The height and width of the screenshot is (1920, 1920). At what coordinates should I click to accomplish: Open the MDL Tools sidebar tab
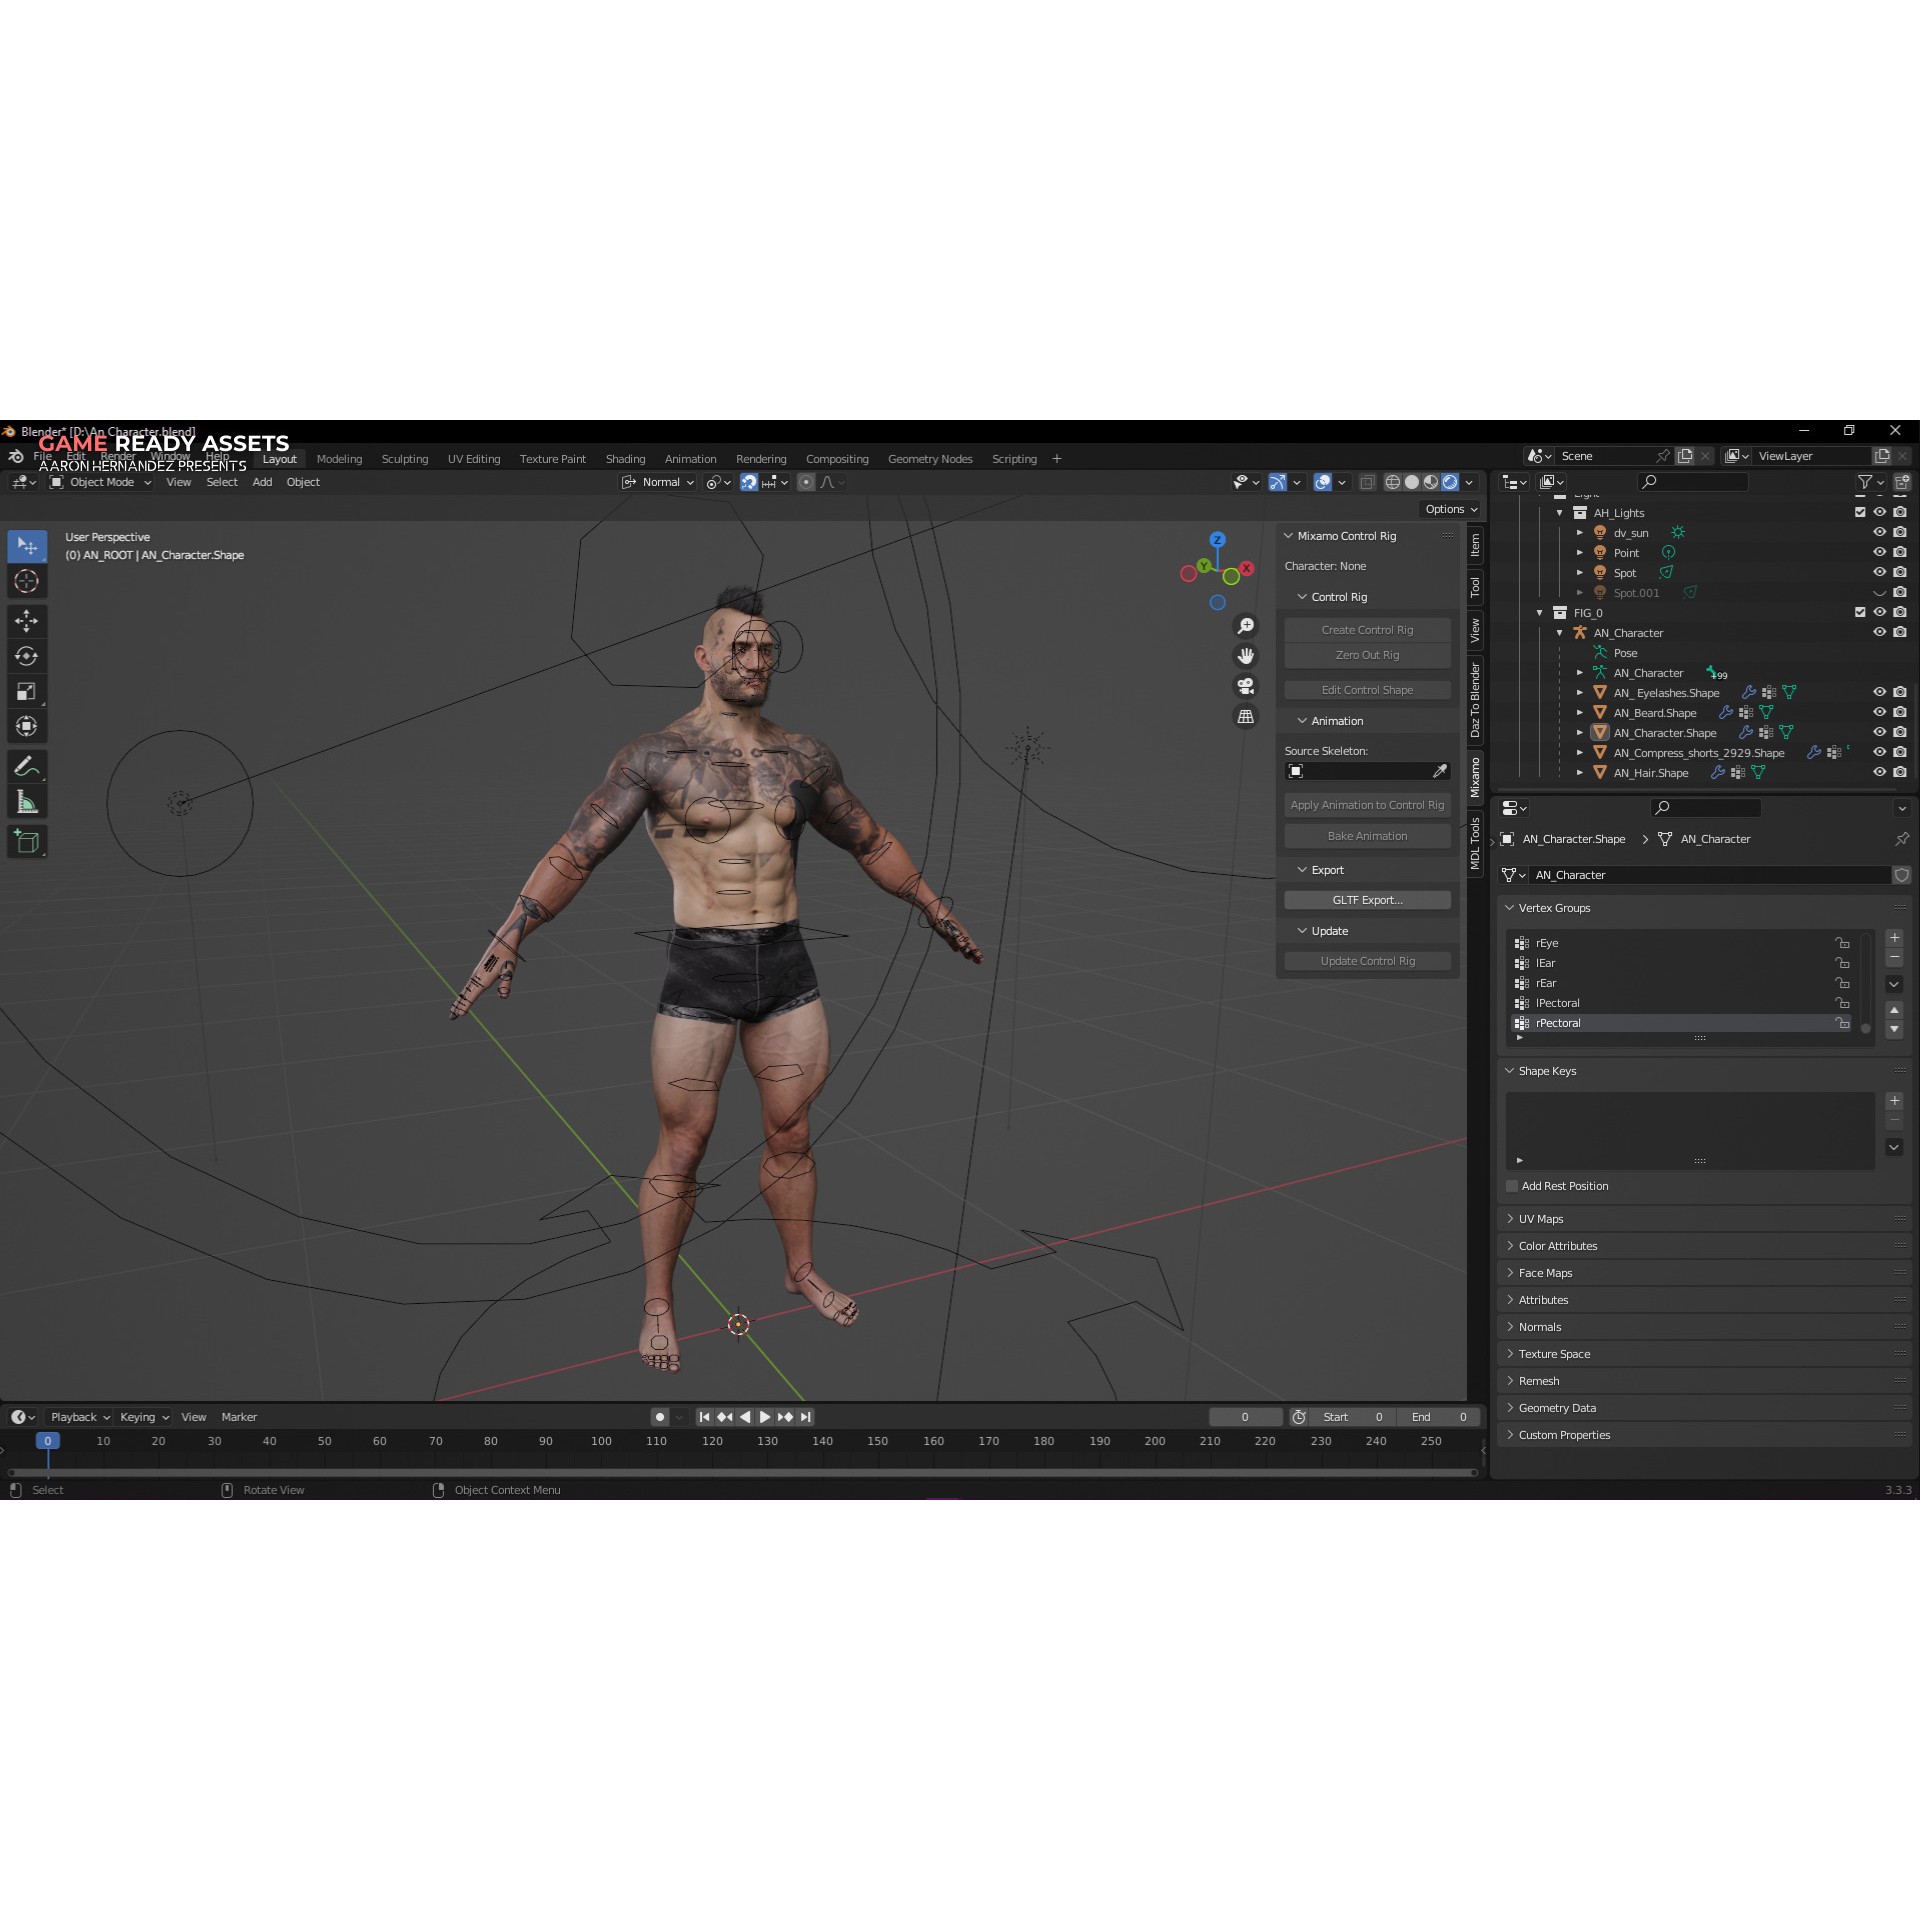[x=1475, y=842]
